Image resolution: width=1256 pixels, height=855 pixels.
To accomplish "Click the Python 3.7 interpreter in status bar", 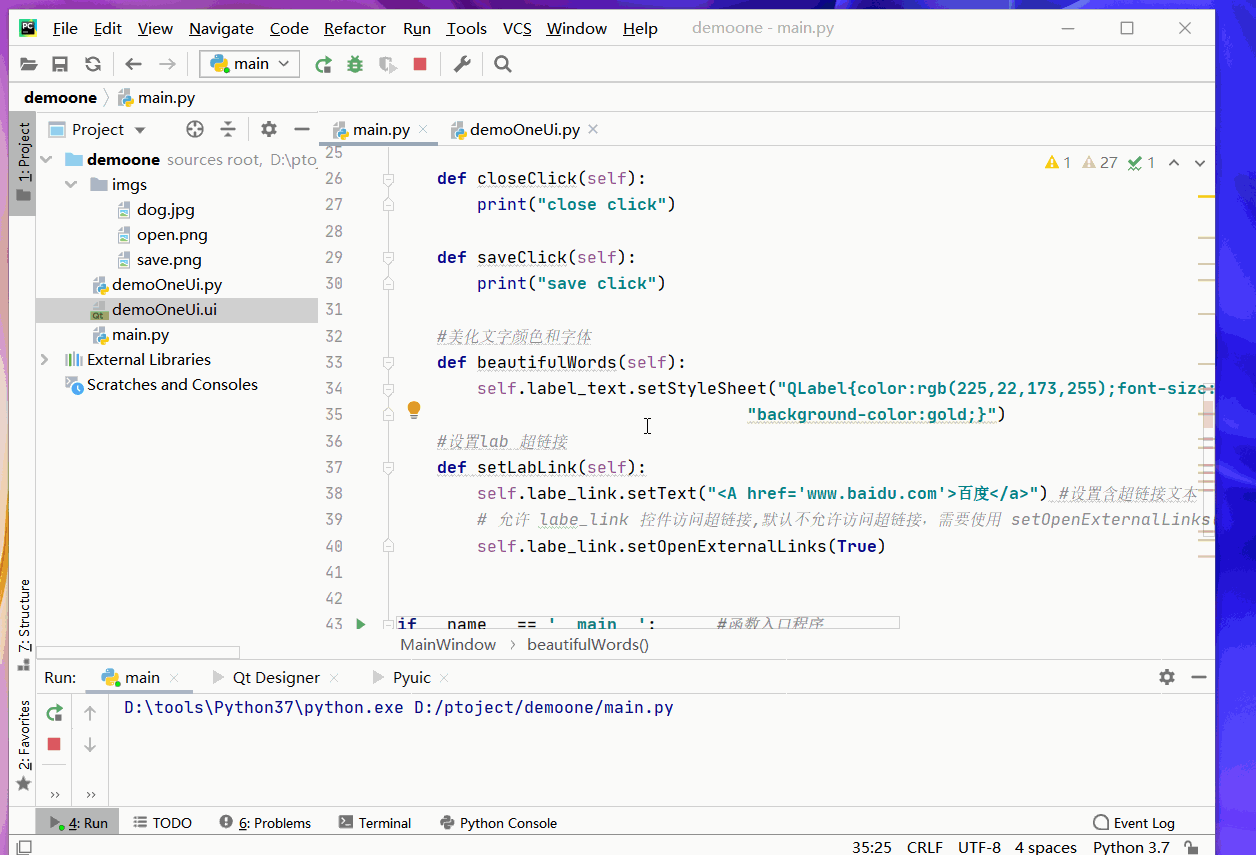I will click(x=1131, y=847).
